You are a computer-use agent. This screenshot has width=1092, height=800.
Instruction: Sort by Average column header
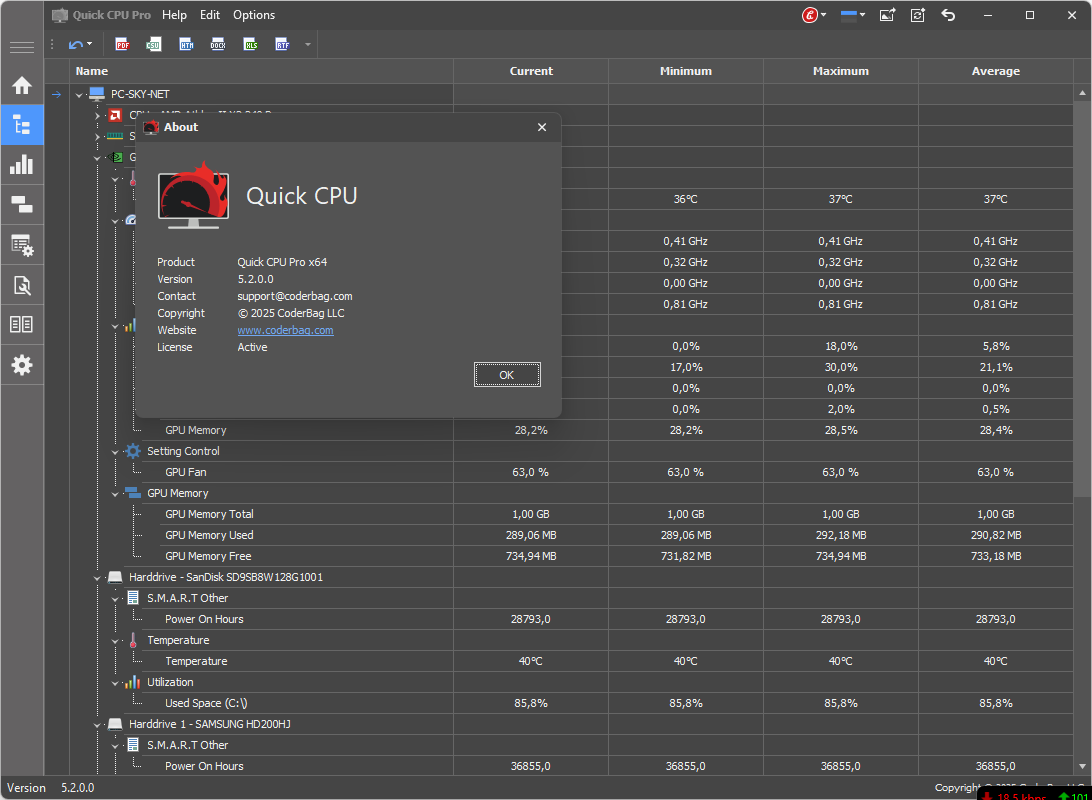(996, 71)
